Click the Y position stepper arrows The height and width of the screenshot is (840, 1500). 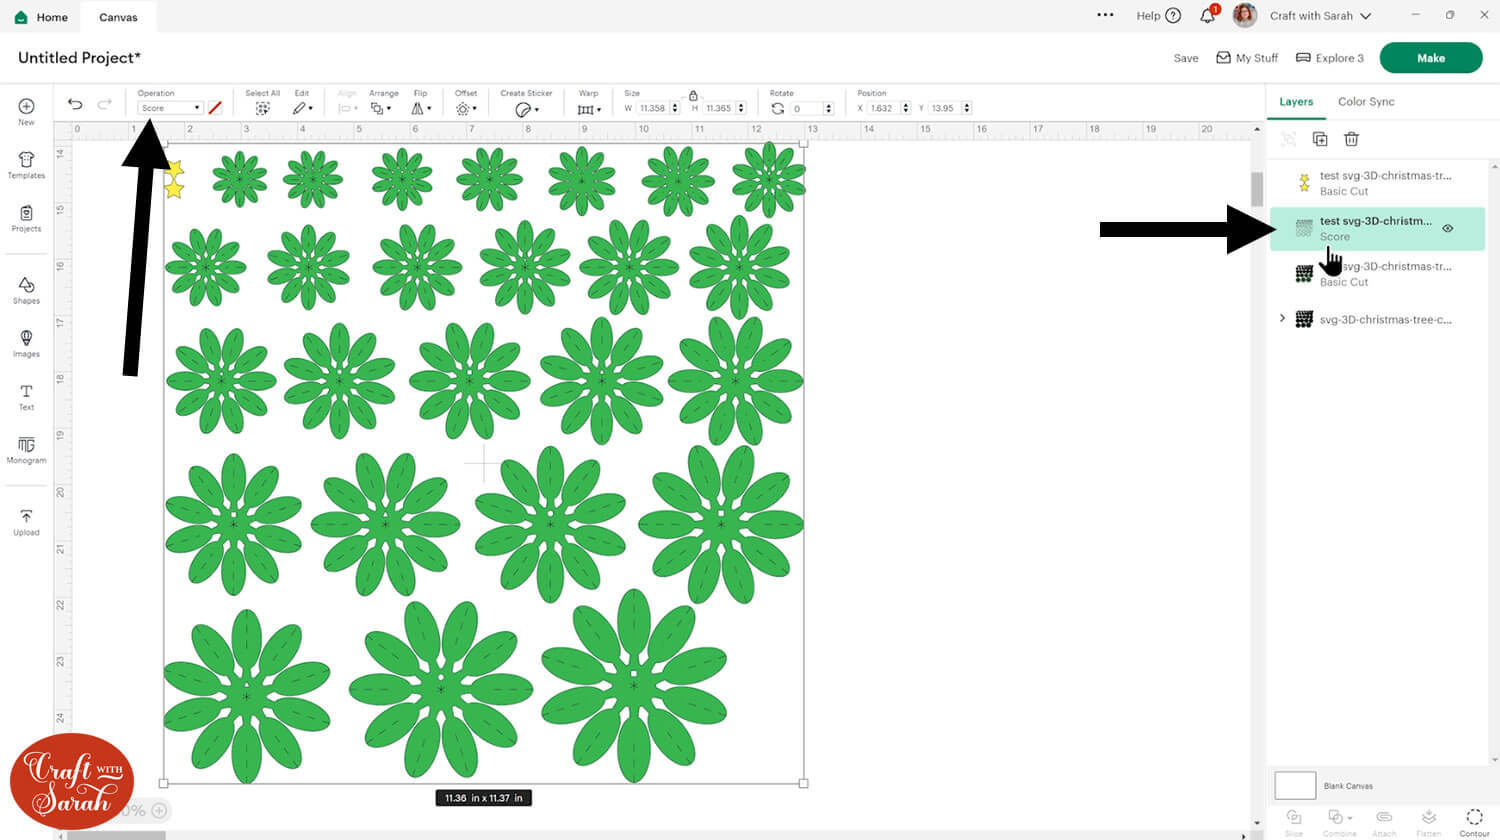tap(966, 108)
